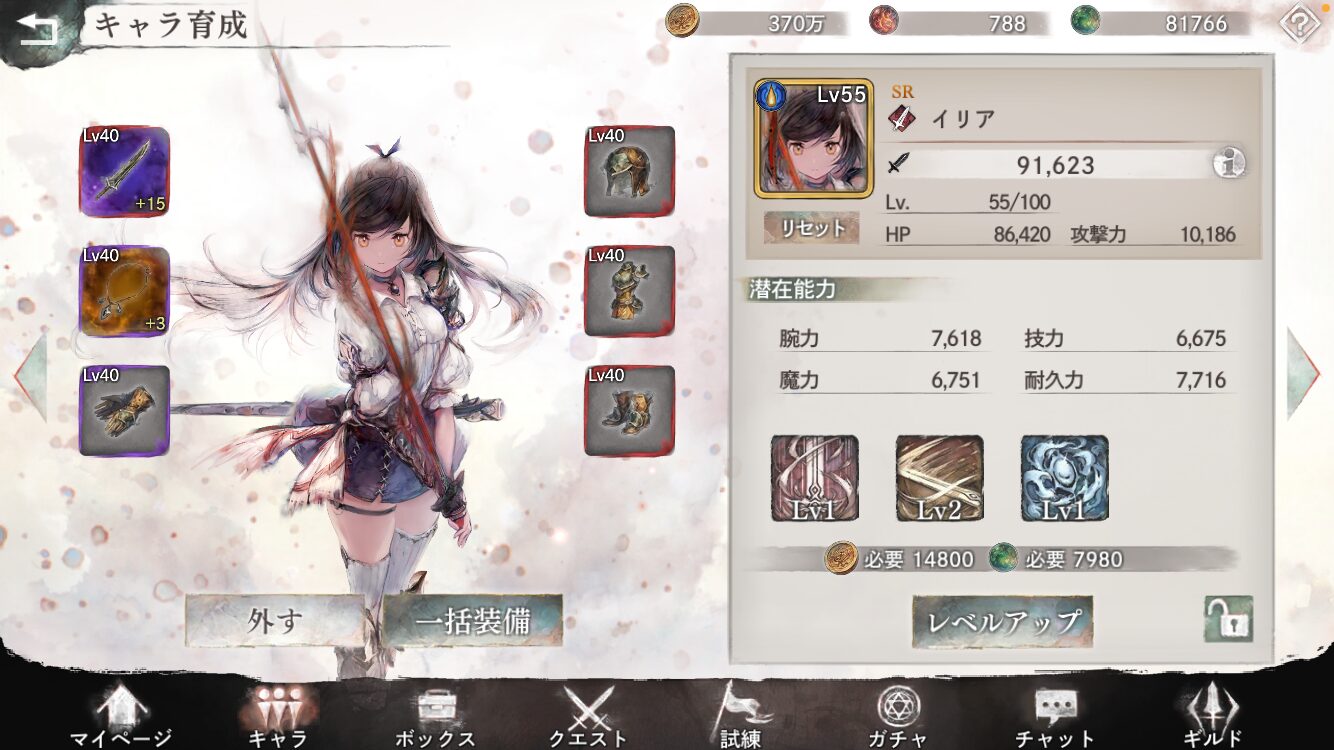Click the レベルアップ button
This screenshot has height=750, width=1334.
(1002, 622)
